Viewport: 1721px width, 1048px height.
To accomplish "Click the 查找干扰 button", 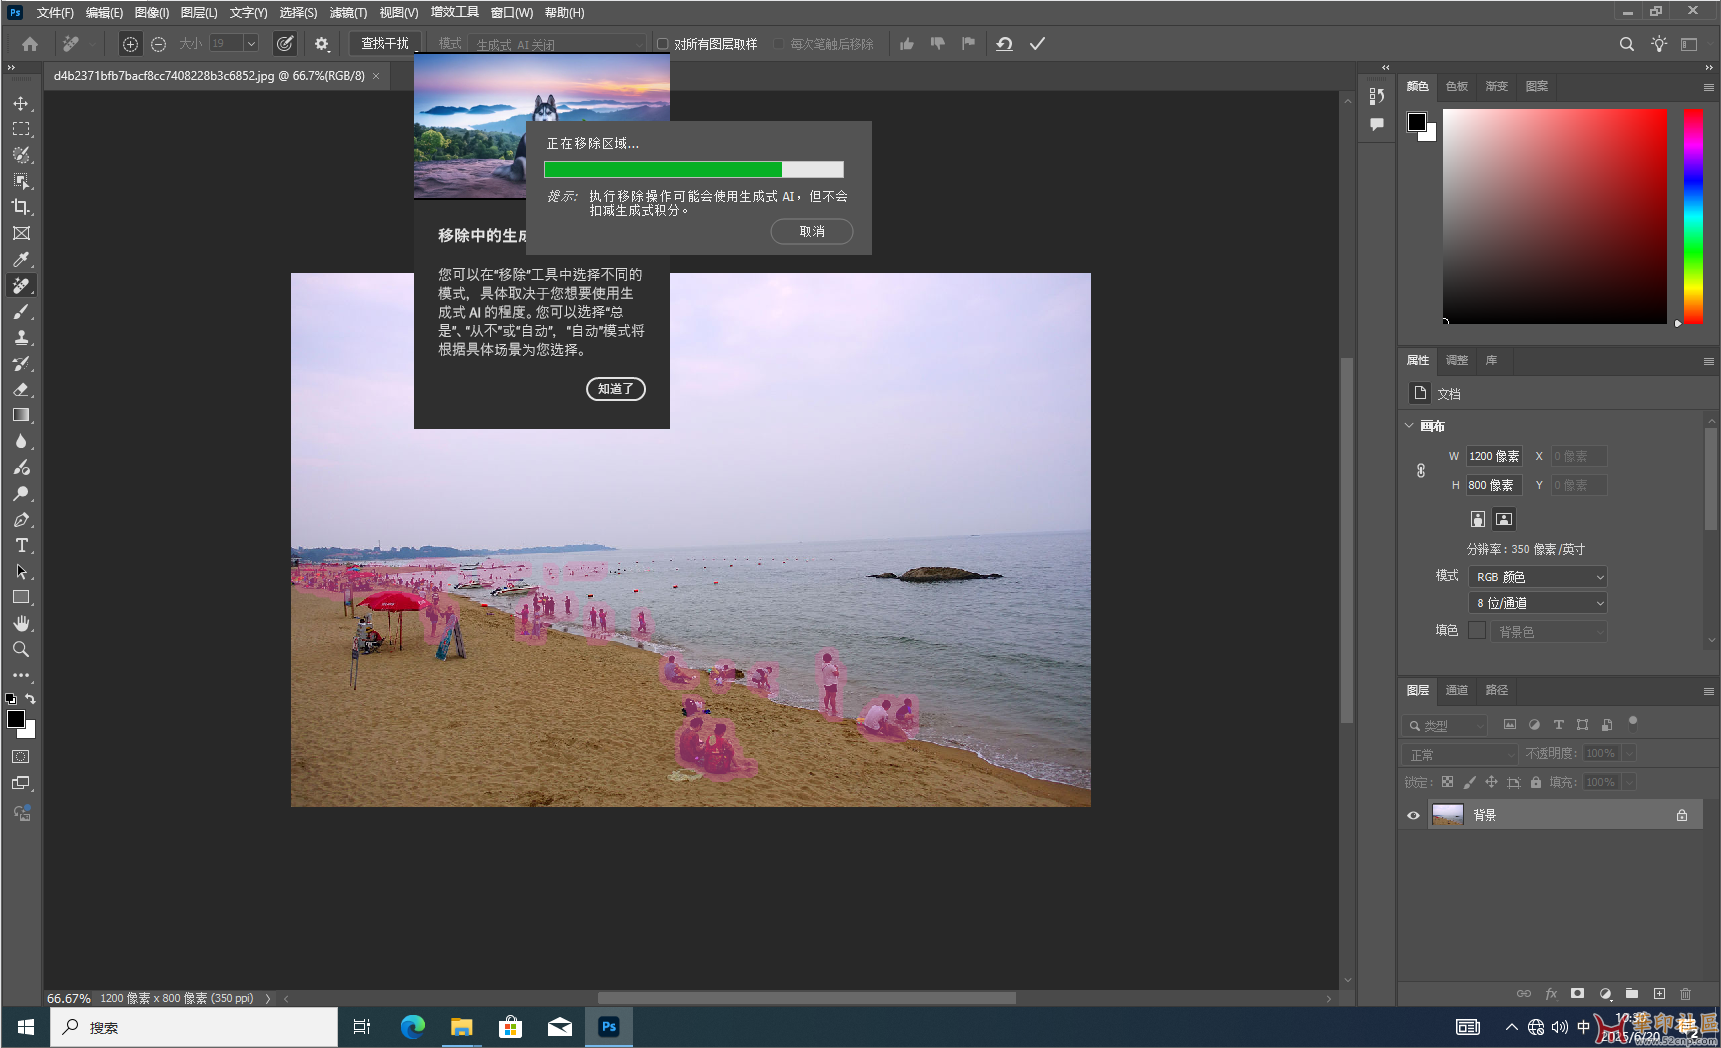I will [385, 44].
